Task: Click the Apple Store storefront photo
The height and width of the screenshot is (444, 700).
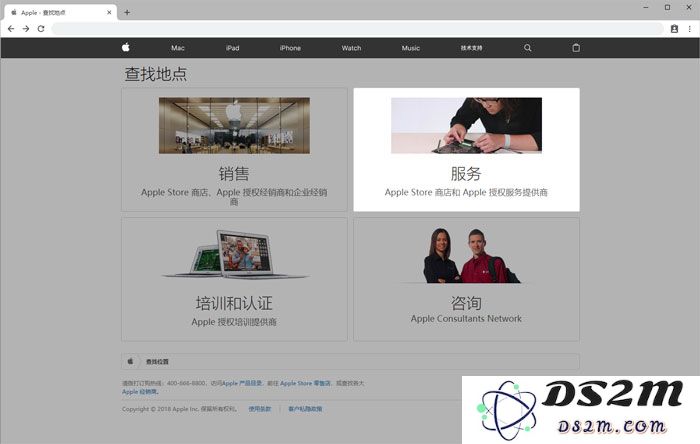Action: [234, 125]
